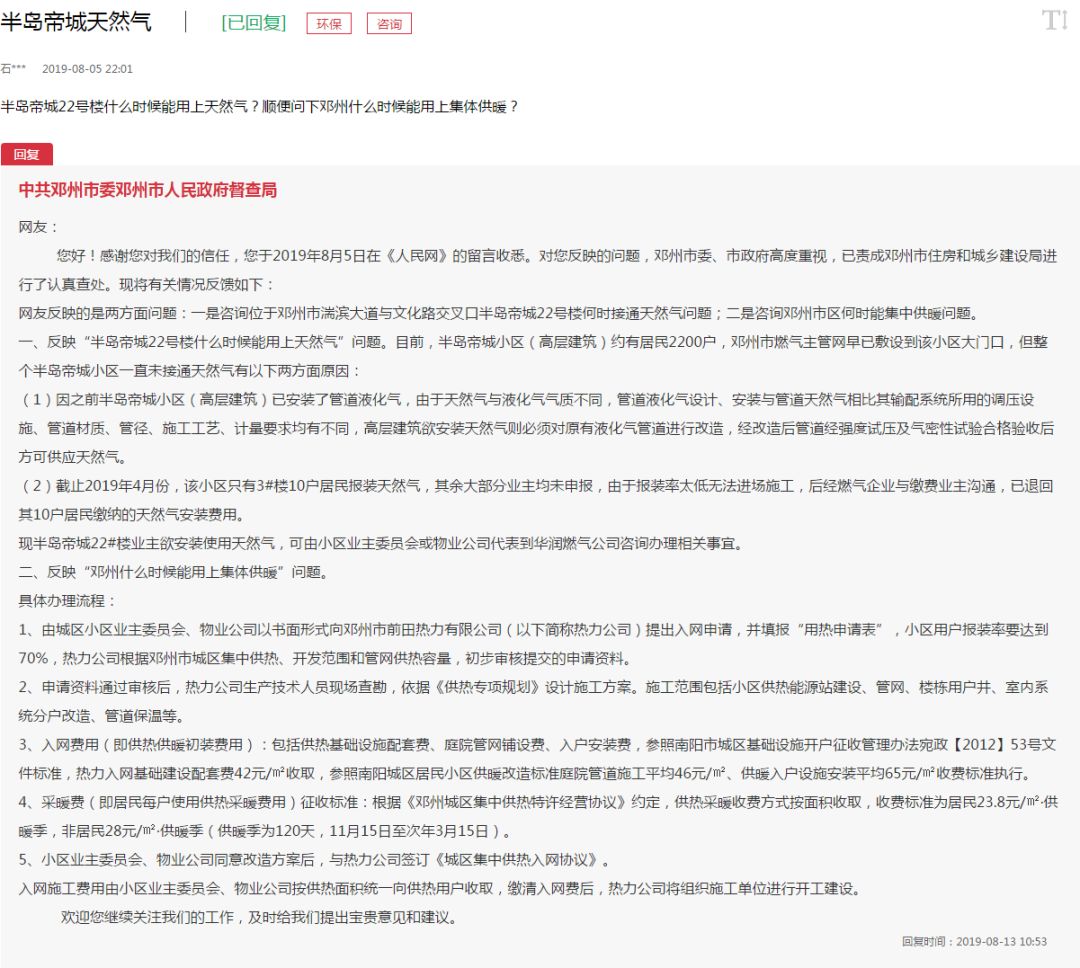Click the greeting 网友：
This screenshot has width=1080, height=968.
[x=39, y=227]
